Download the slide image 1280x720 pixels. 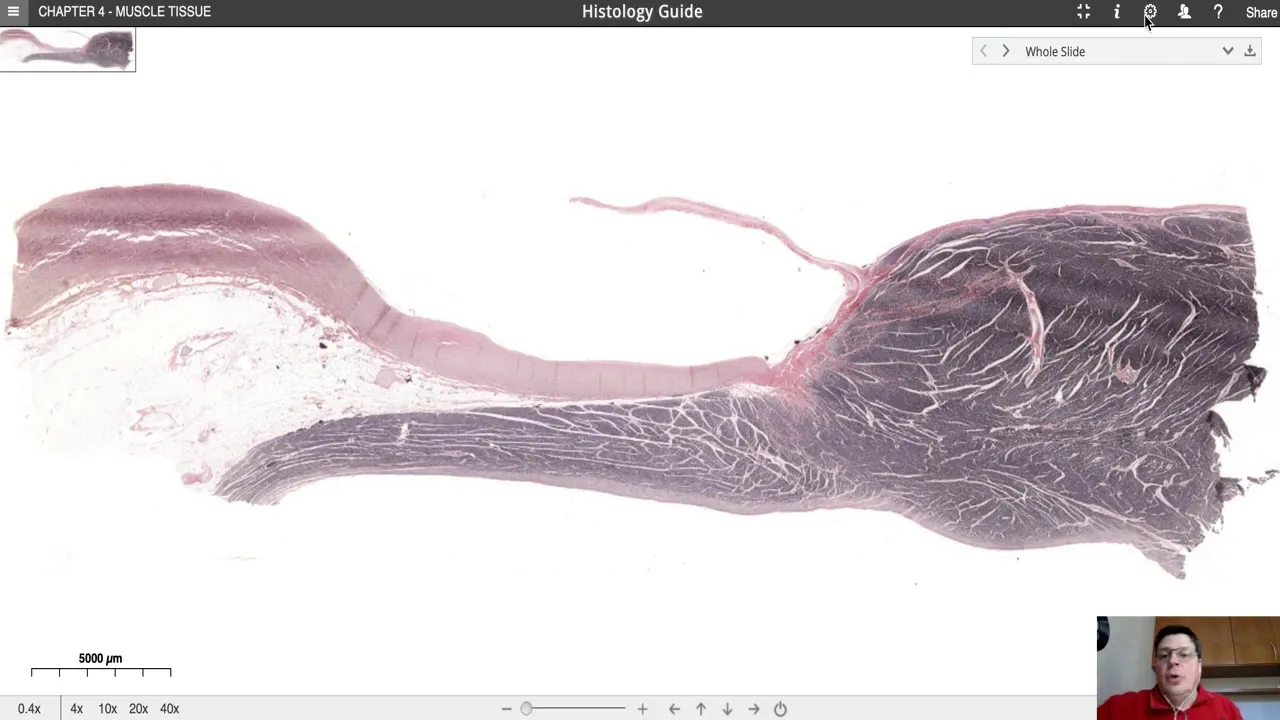(1250, 51)
